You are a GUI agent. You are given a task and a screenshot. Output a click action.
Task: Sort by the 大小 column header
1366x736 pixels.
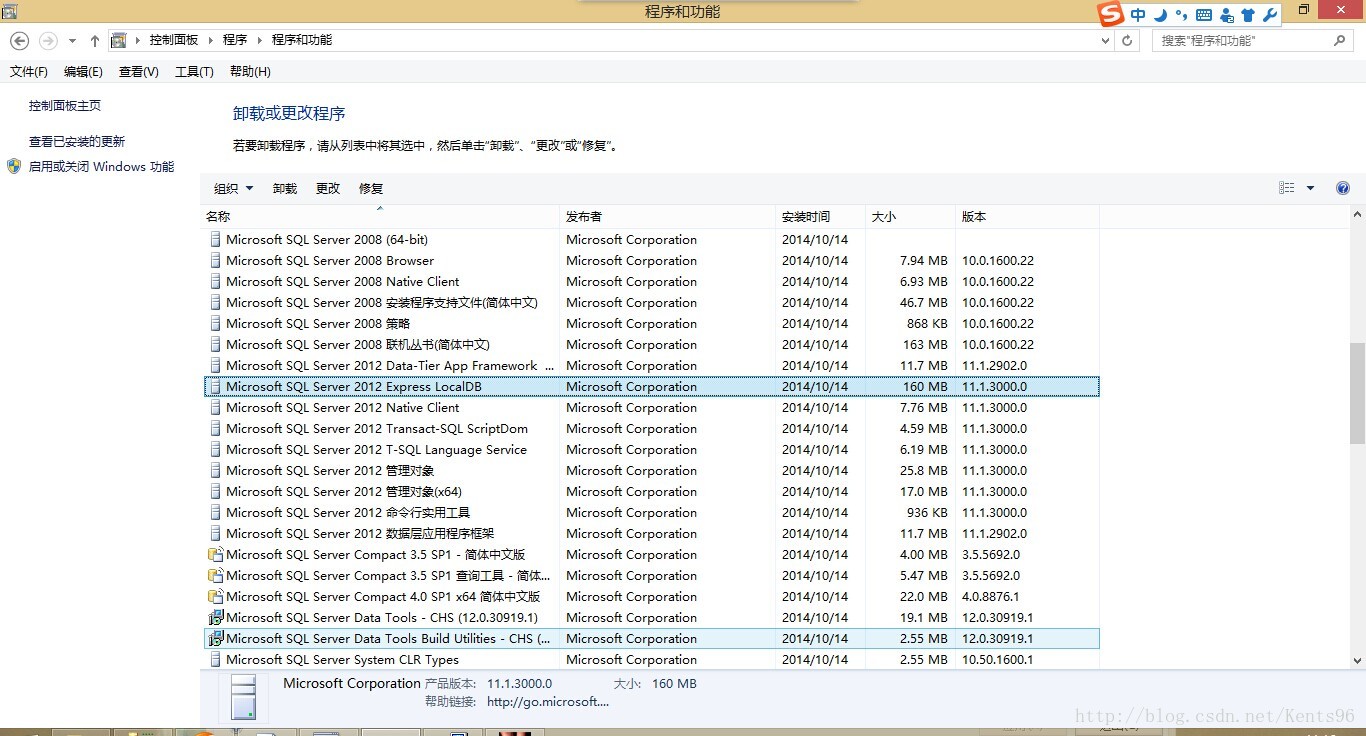point(910,217)
